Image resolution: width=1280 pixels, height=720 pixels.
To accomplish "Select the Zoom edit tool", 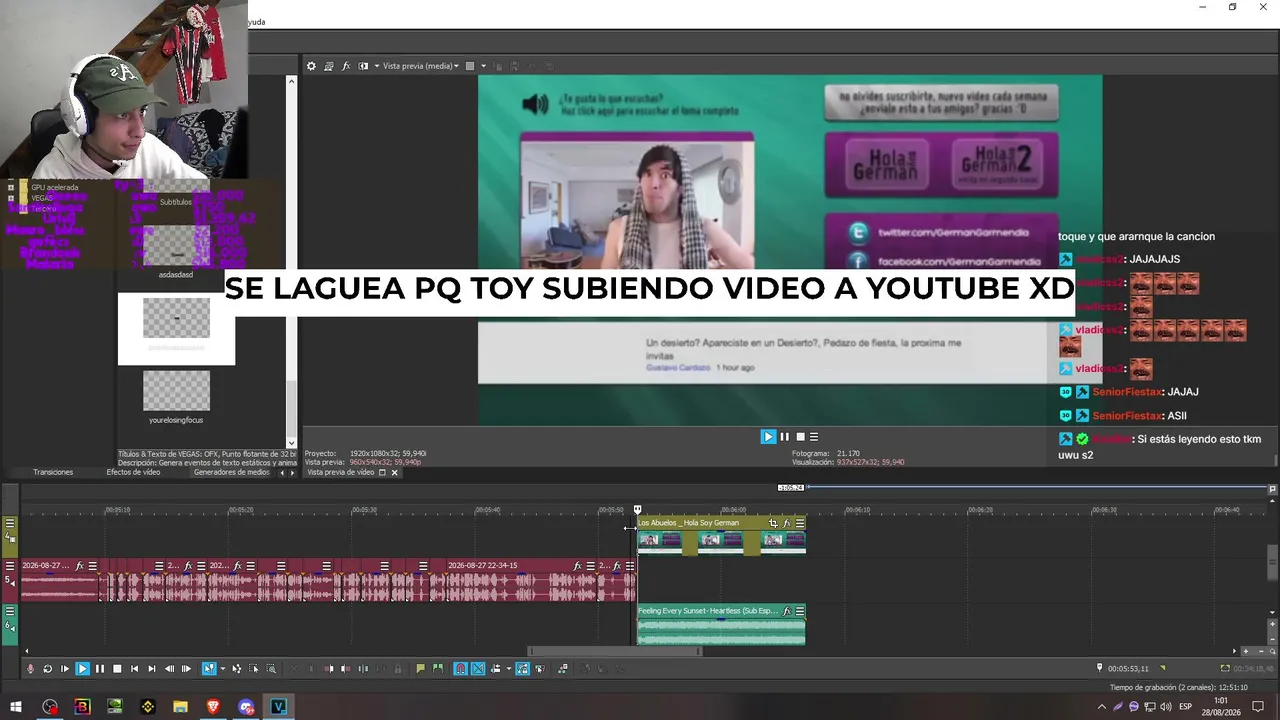I will click(271, 669).
